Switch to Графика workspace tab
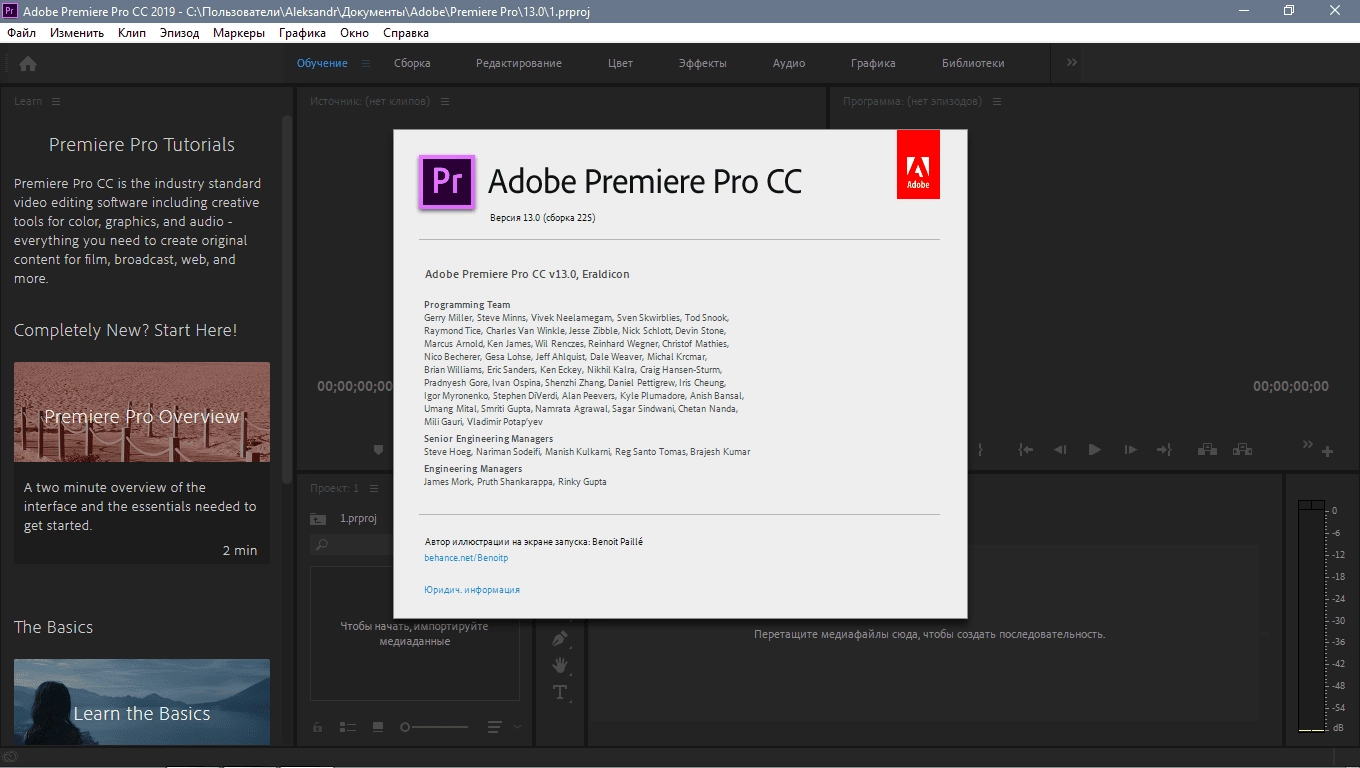The width and height of the screenshot is (1360, 768). click(873, 63)
